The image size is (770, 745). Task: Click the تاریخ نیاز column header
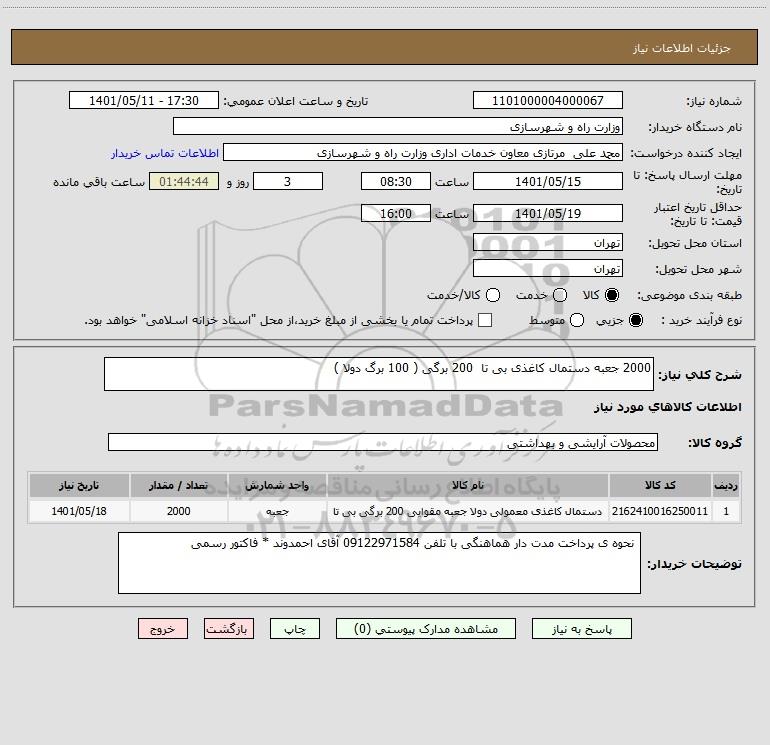(79, 485)
